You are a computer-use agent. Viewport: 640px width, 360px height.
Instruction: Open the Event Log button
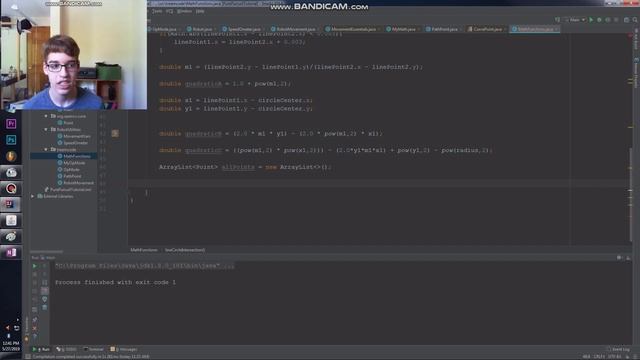(x=618, y=349)
